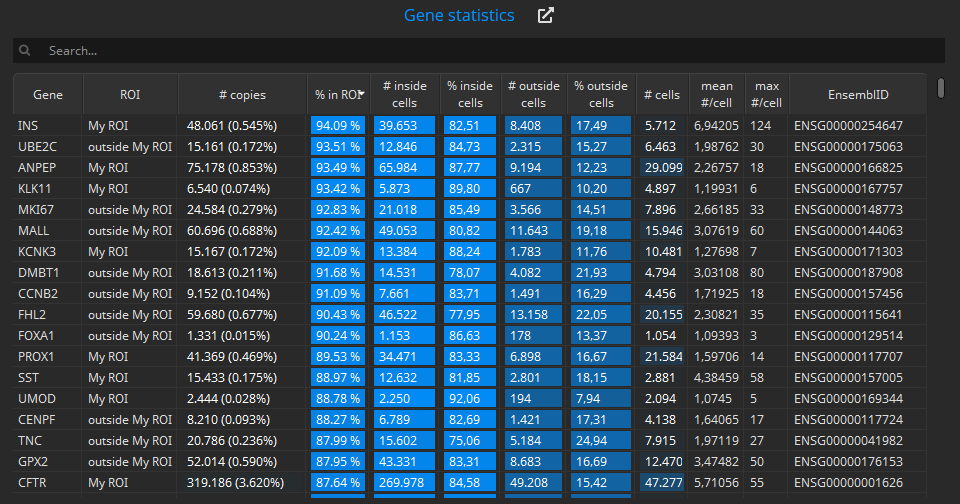Screen dimensions: 960x504
Task: Click the EnsemblID column header
Action: click(x=858, y=94)
